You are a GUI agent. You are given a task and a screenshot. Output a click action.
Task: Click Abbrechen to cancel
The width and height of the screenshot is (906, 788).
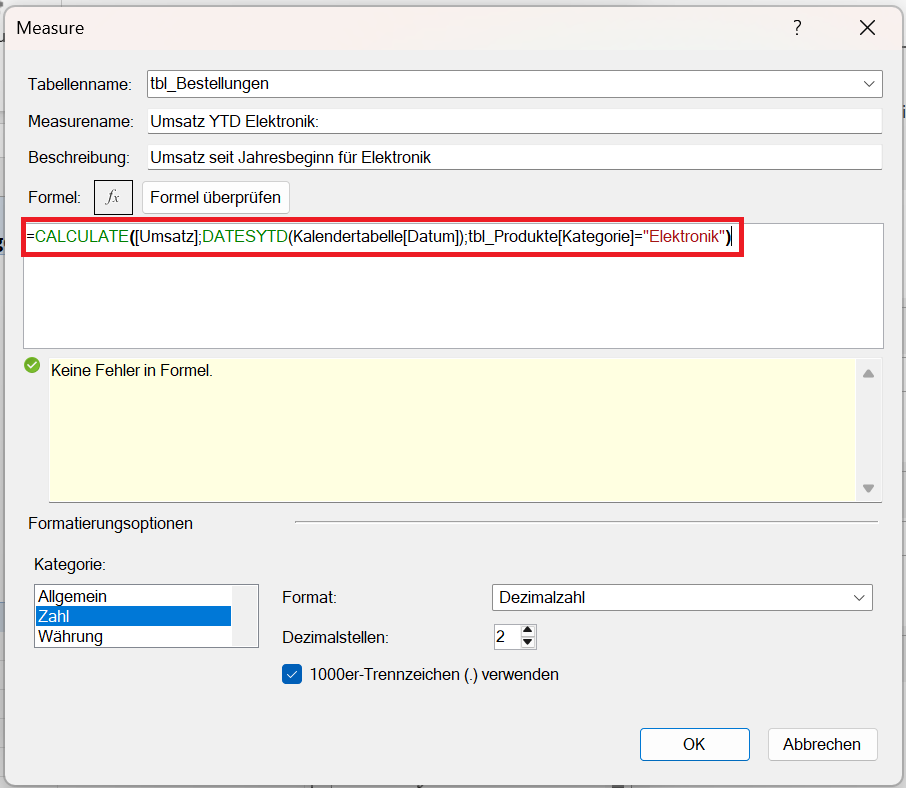pos(822,744)
